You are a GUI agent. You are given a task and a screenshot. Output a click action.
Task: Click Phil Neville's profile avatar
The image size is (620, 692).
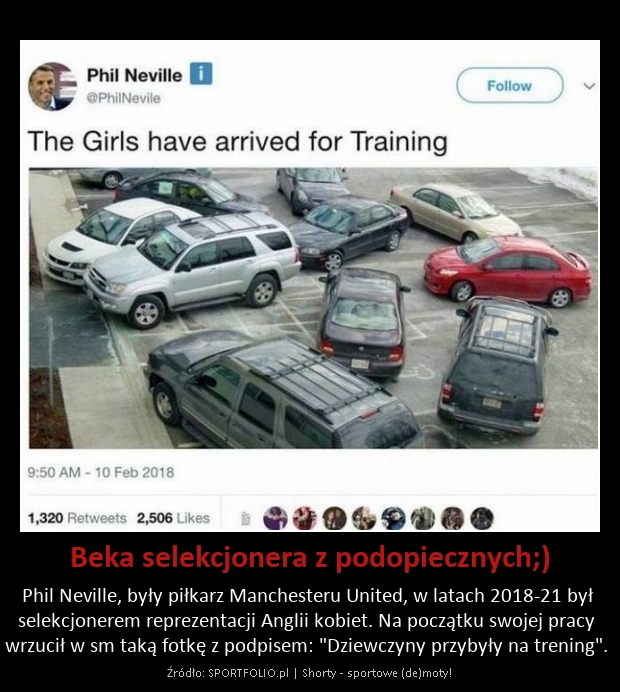pos(53,86)
